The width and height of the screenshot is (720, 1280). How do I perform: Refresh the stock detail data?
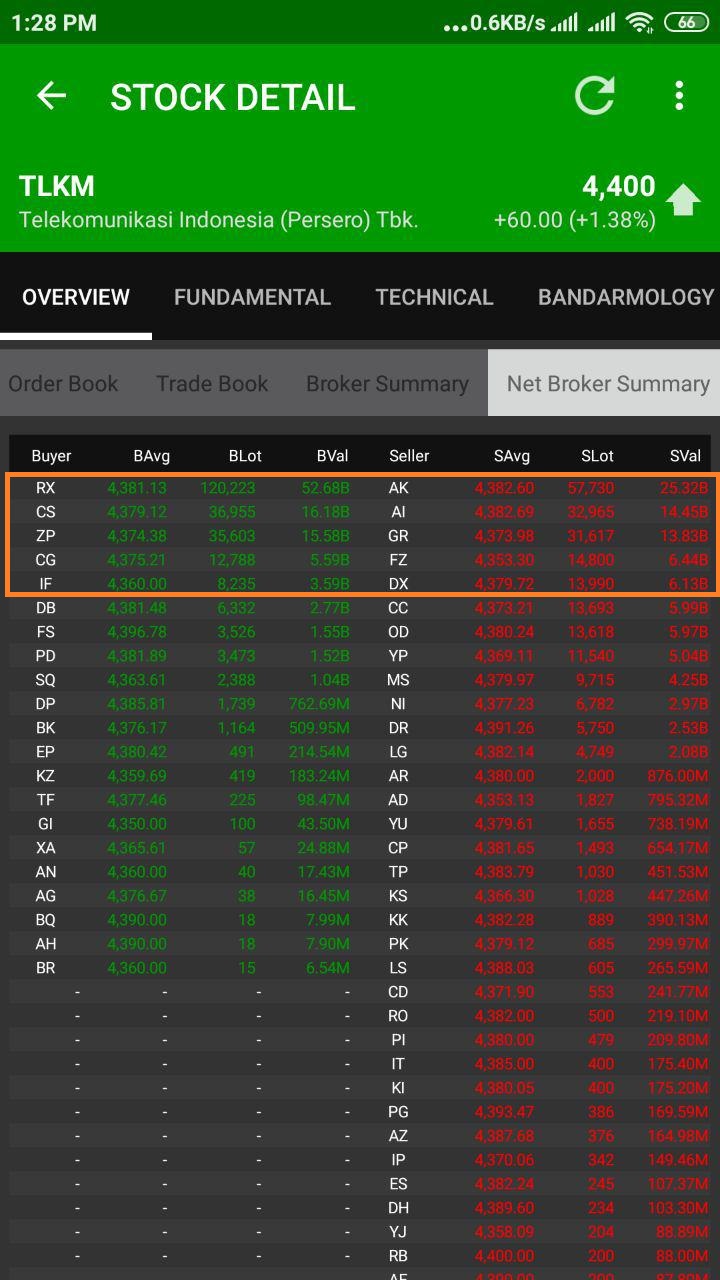point(595,96)
